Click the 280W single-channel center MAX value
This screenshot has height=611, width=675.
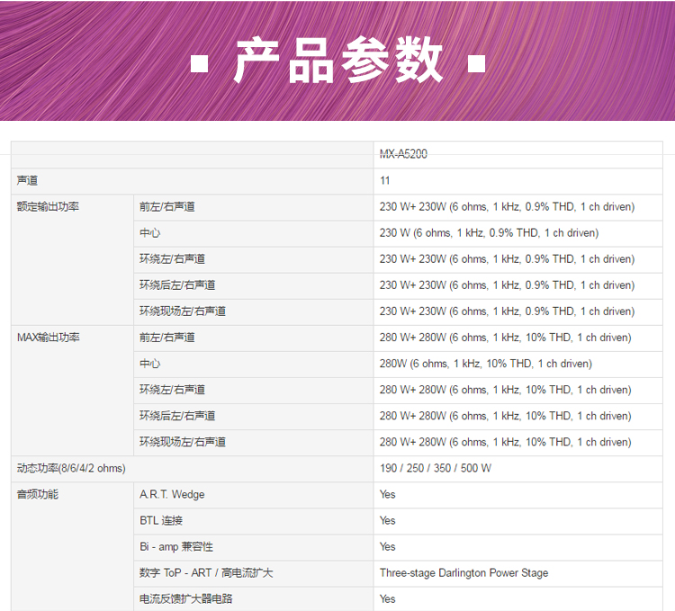click(x=486, y=363)
